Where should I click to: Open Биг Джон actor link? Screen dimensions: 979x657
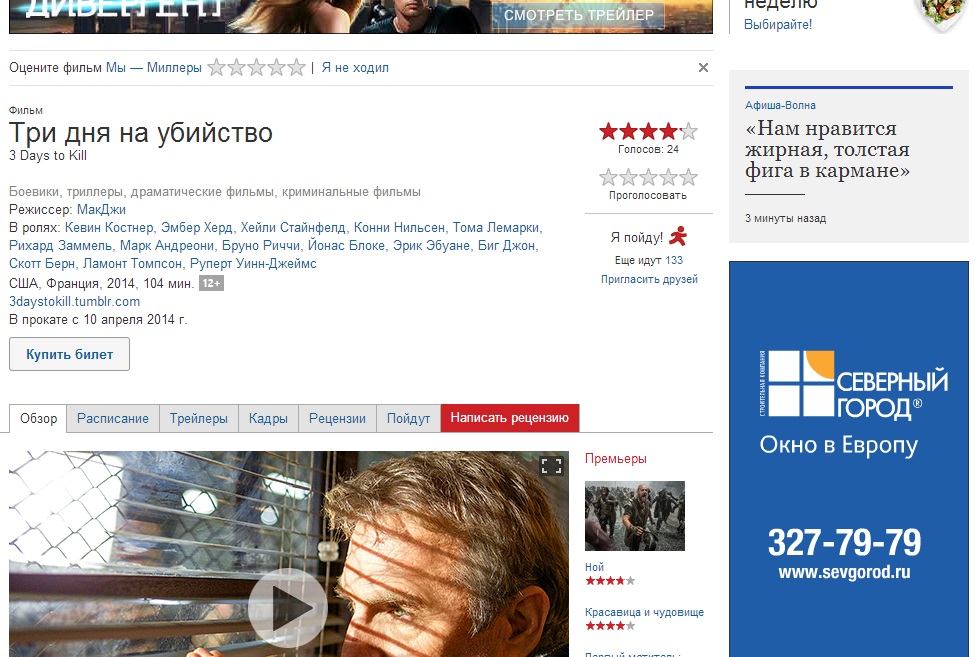point(506,245)
